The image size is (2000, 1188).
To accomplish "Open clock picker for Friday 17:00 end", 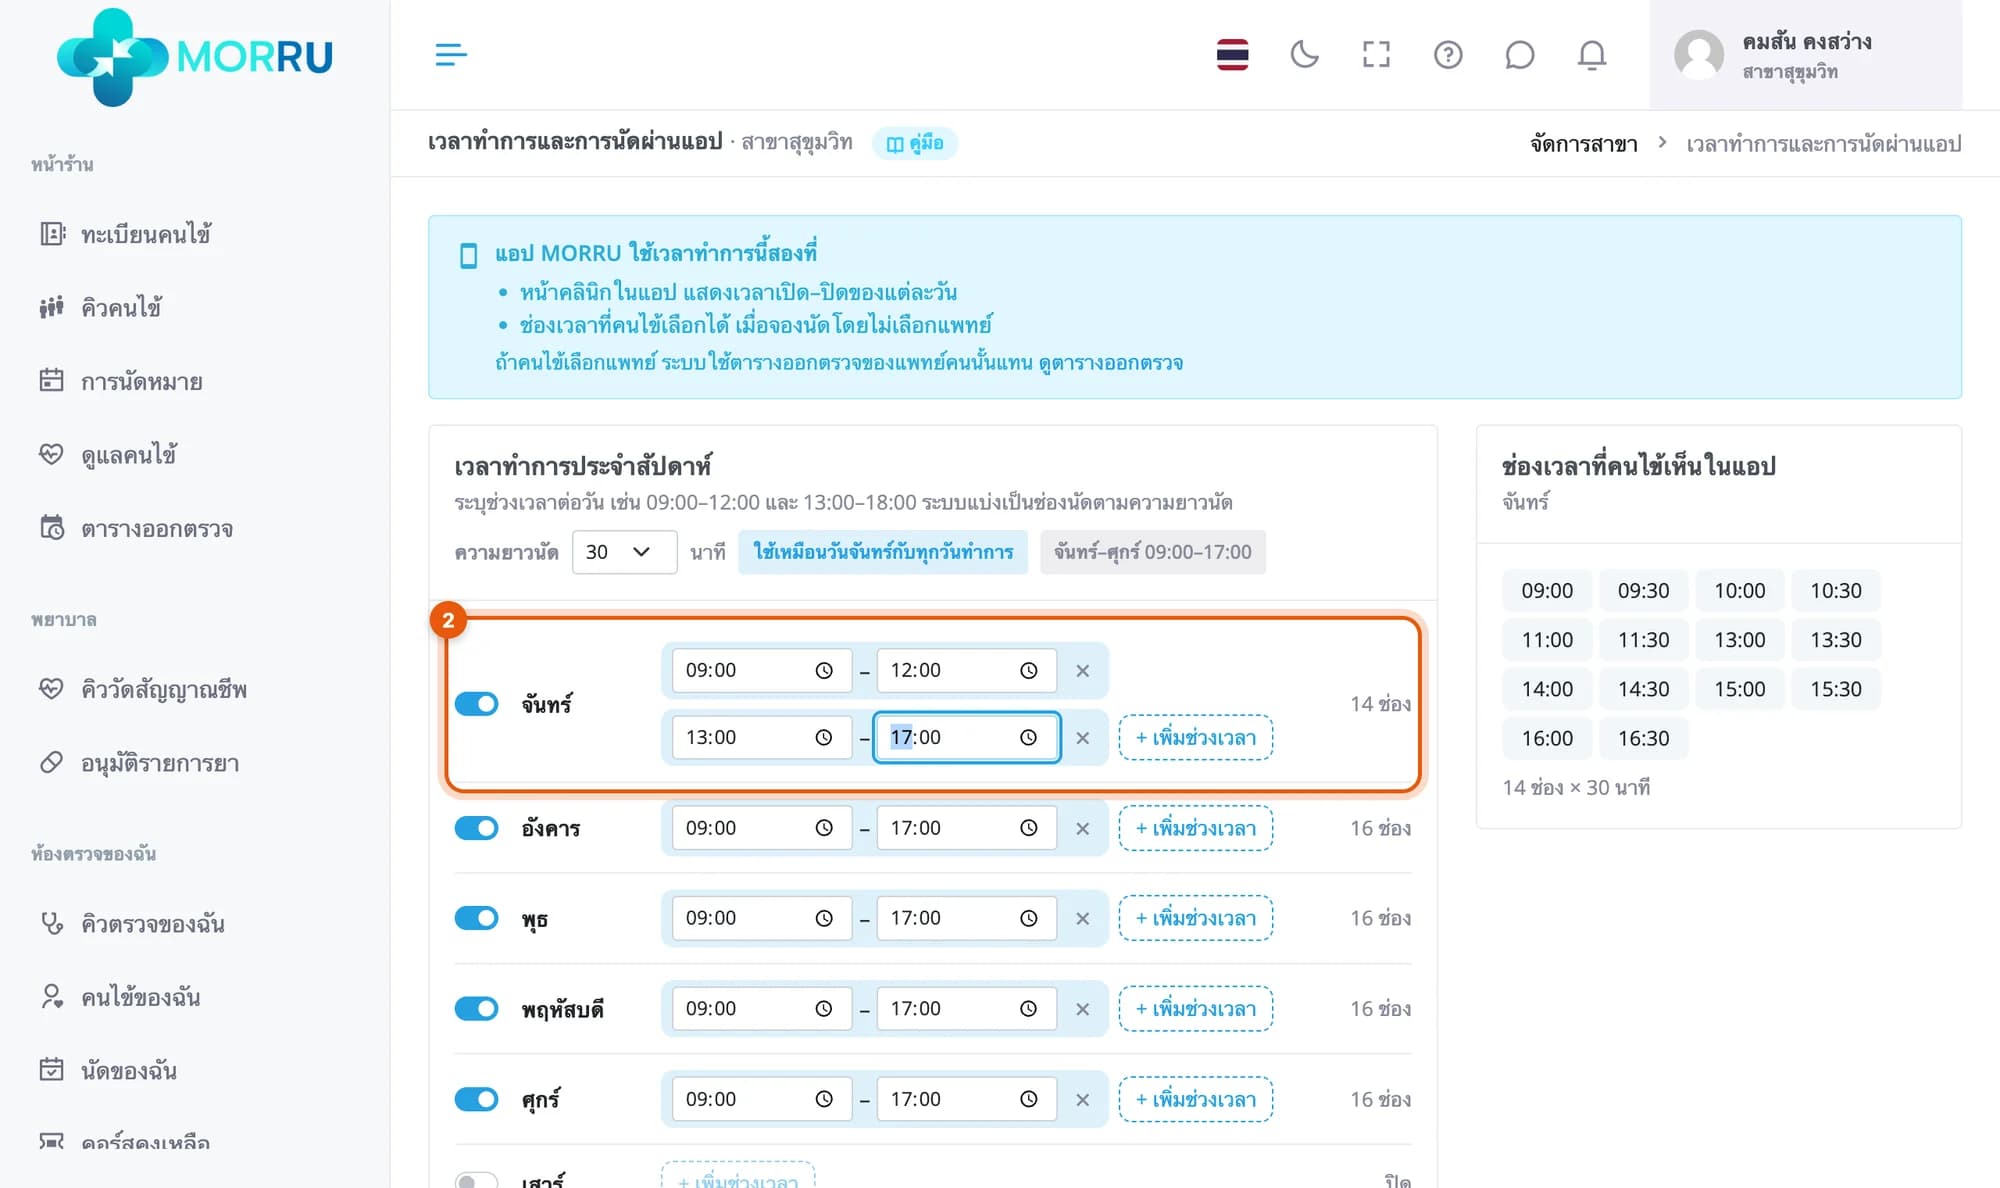I will [1028, 1099].
